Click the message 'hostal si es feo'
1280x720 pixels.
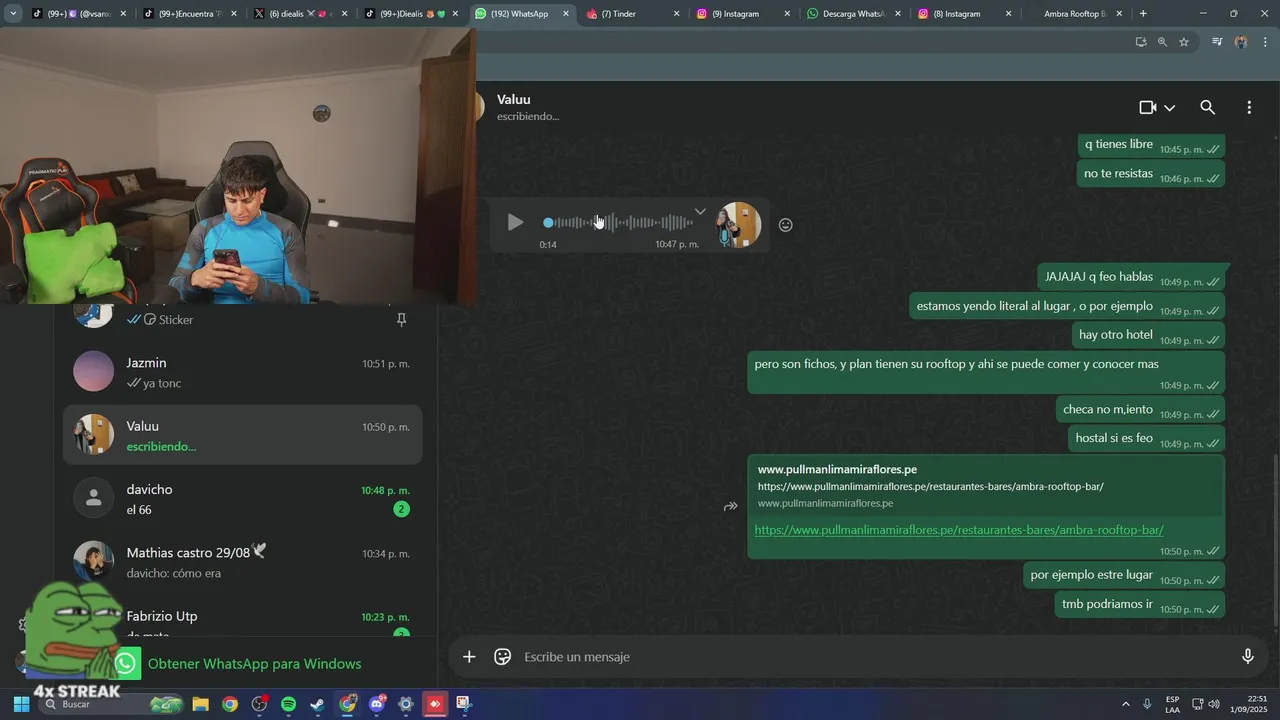click(1114, 438)
